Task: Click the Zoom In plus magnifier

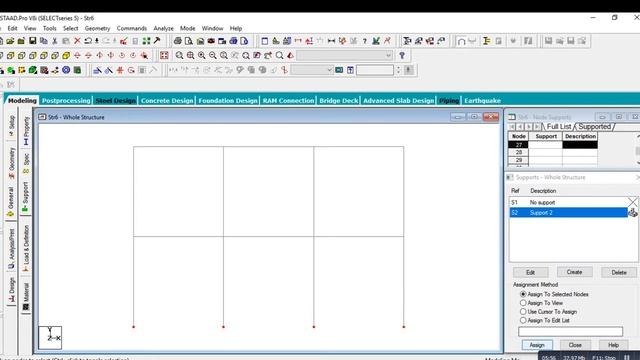Action: tap(202, 55)
